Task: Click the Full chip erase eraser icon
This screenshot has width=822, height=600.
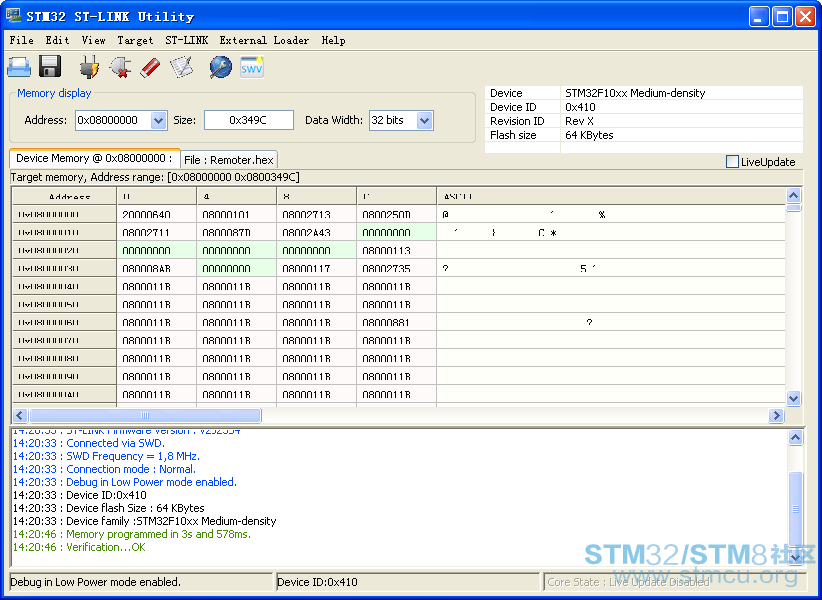Action: click(x=150, y=67)
